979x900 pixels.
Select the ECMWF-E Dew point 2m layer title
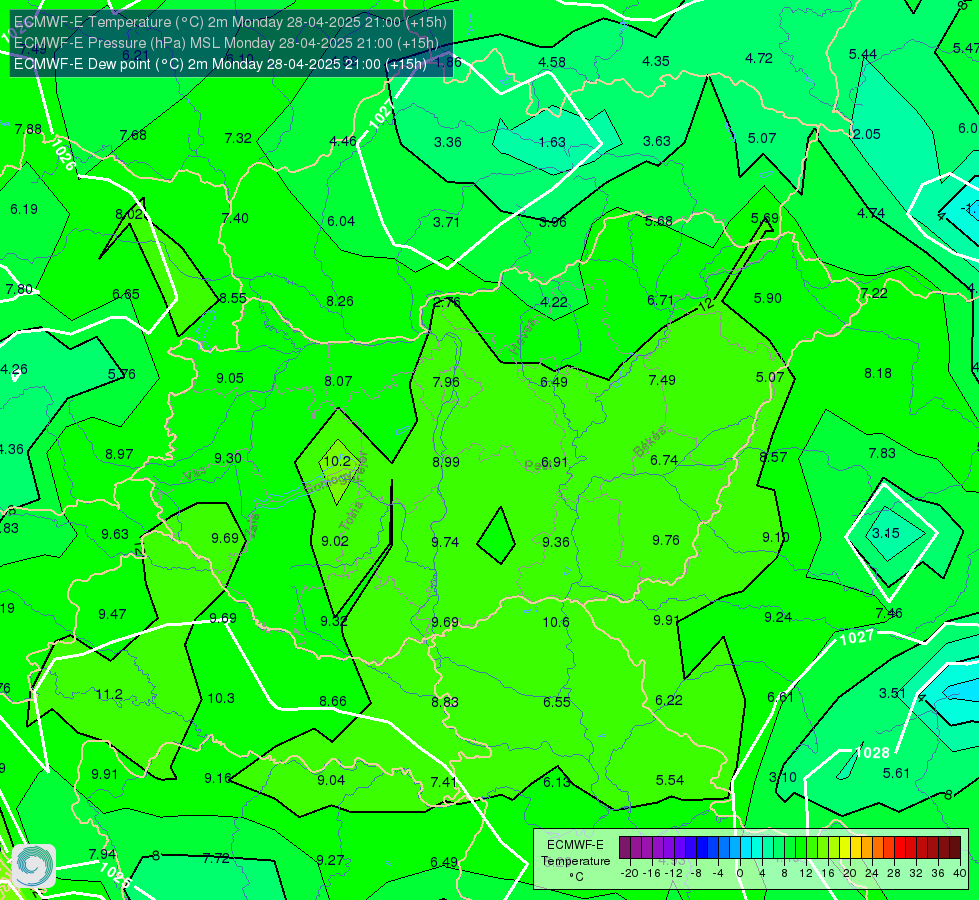pyautogui.click(x=220, y=64)
